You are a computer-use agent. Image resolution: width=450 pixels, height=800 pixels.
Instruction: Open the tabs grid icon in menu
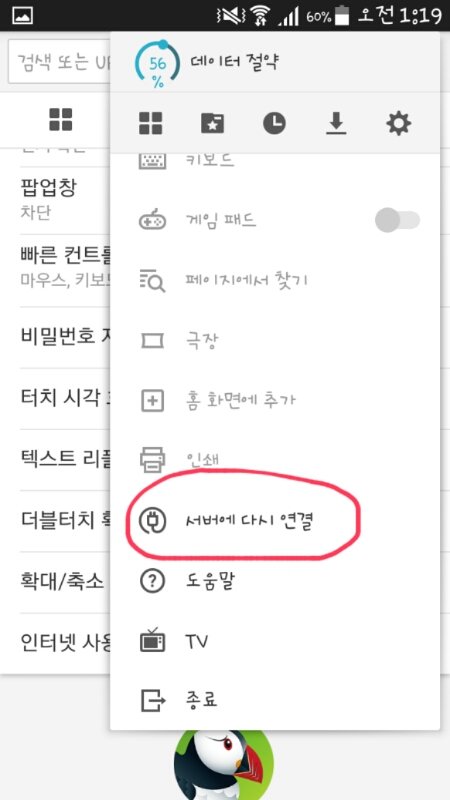pyautogui.click(x=151, y=123)
